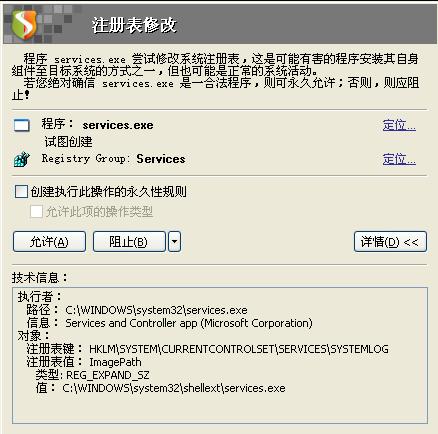Click the program window icon beside services.exe
The image size is (438, 434).
22,125
